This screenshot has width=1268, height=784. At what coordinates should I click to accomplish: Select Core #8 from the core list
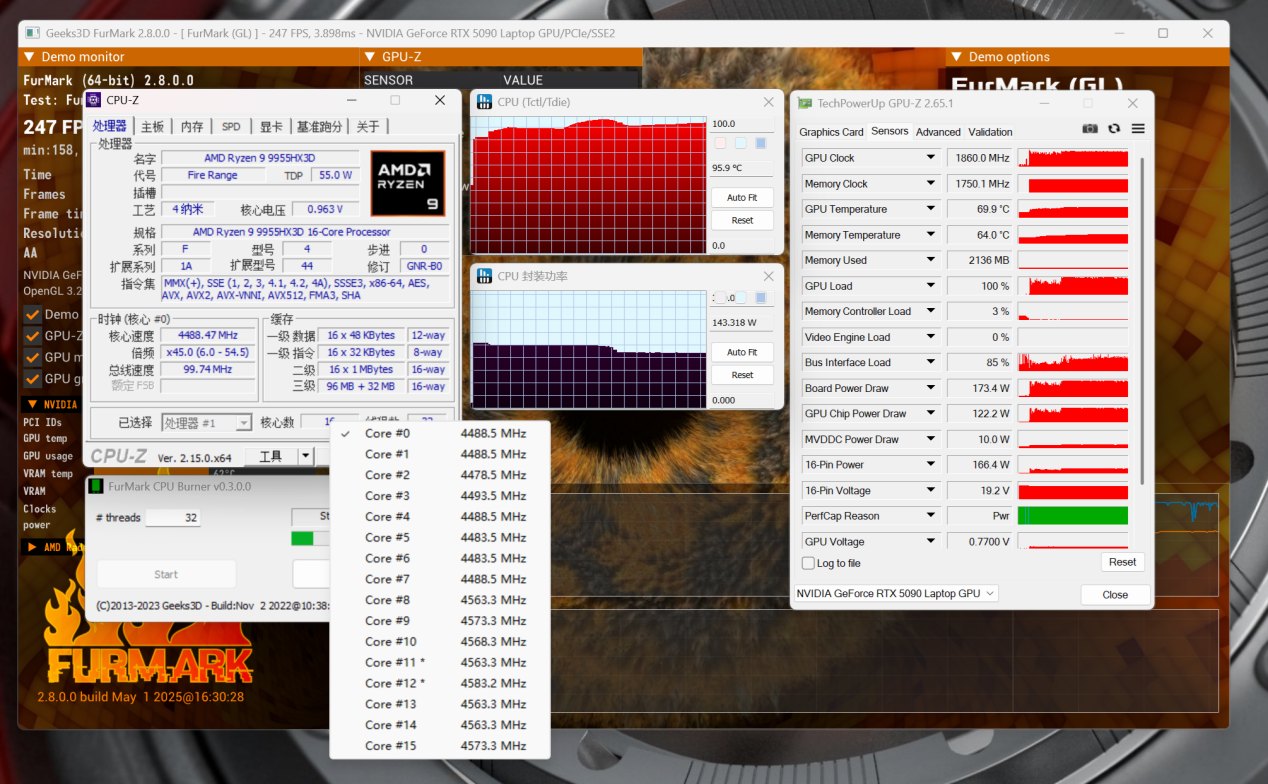coord(387,600)
